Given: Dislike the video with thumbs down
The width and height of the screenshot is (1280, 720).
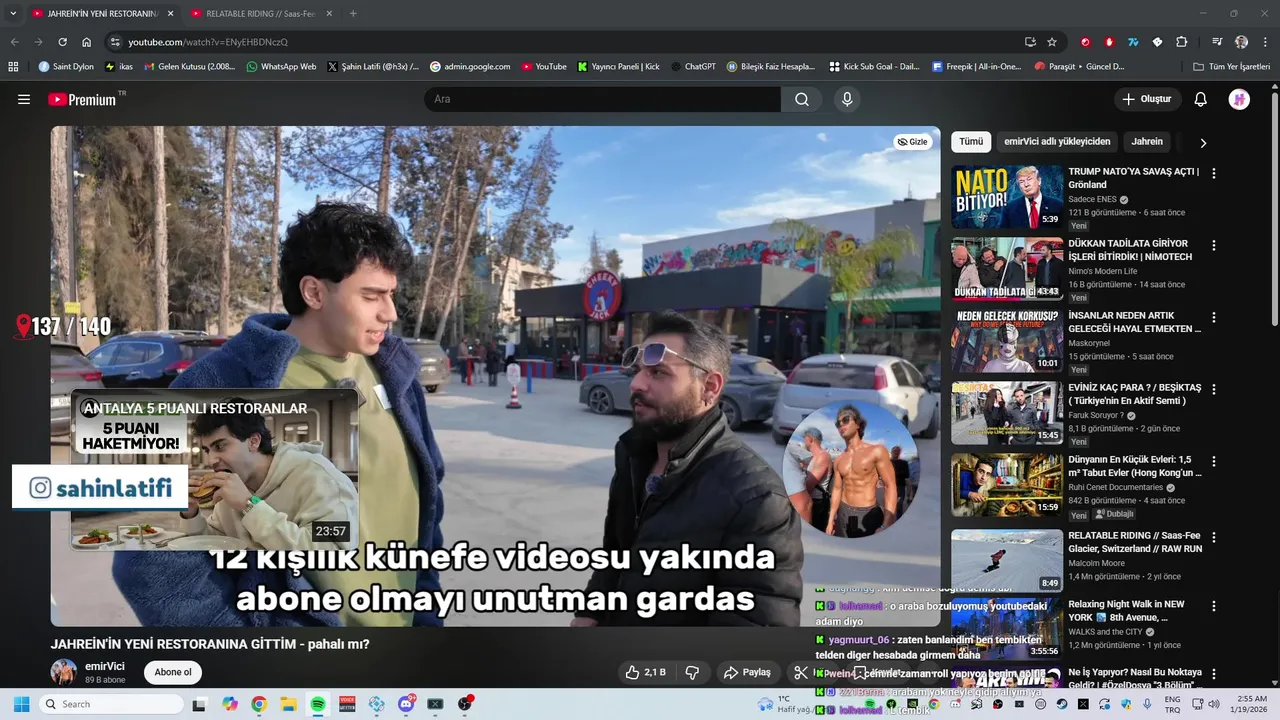Looking at the screenshot, I should coord(692,672).
